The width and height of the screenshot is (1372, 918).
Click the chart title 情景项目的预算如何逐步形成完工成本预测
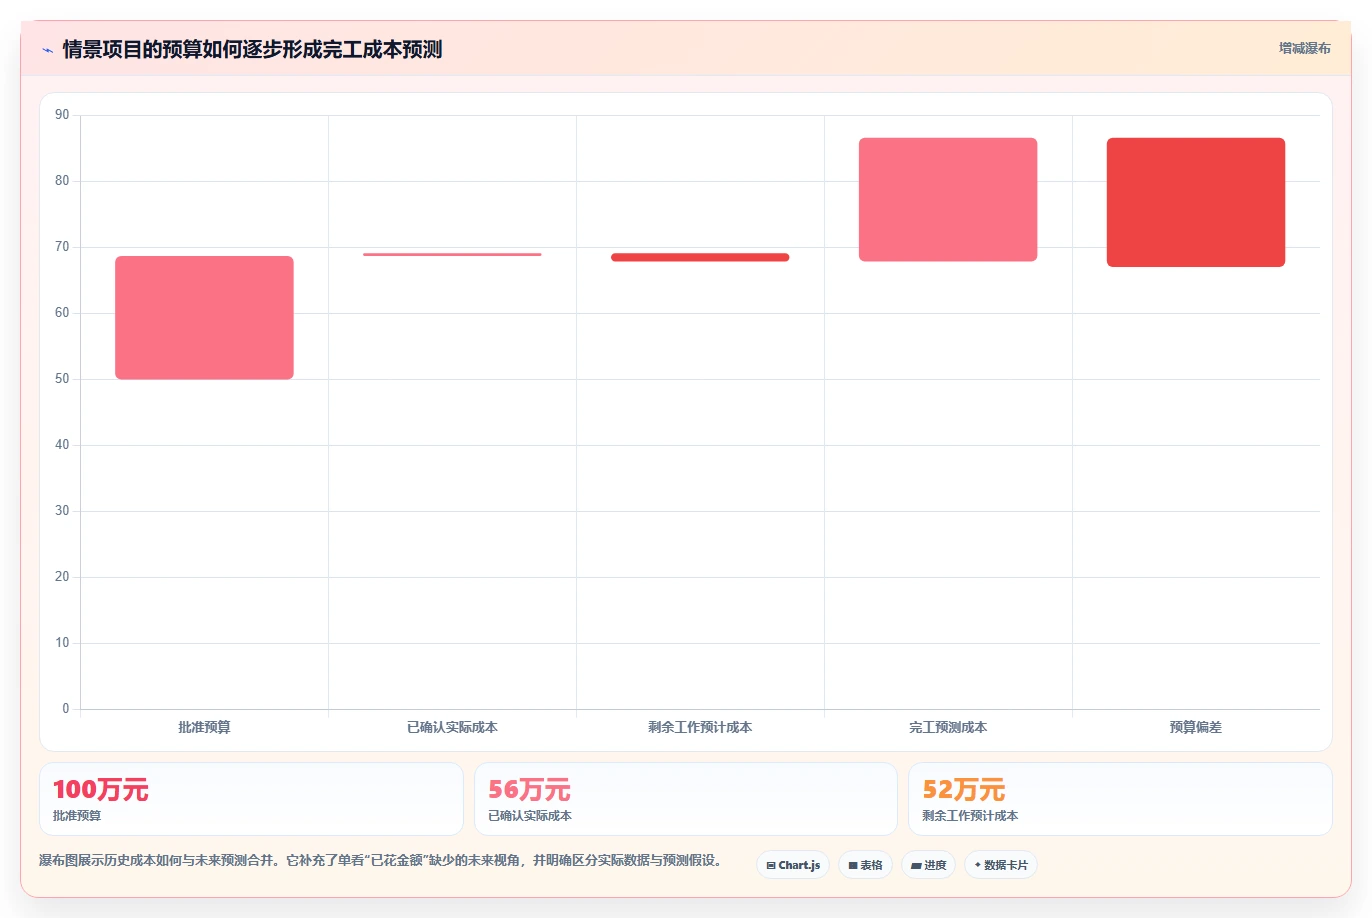coord(252,50)
